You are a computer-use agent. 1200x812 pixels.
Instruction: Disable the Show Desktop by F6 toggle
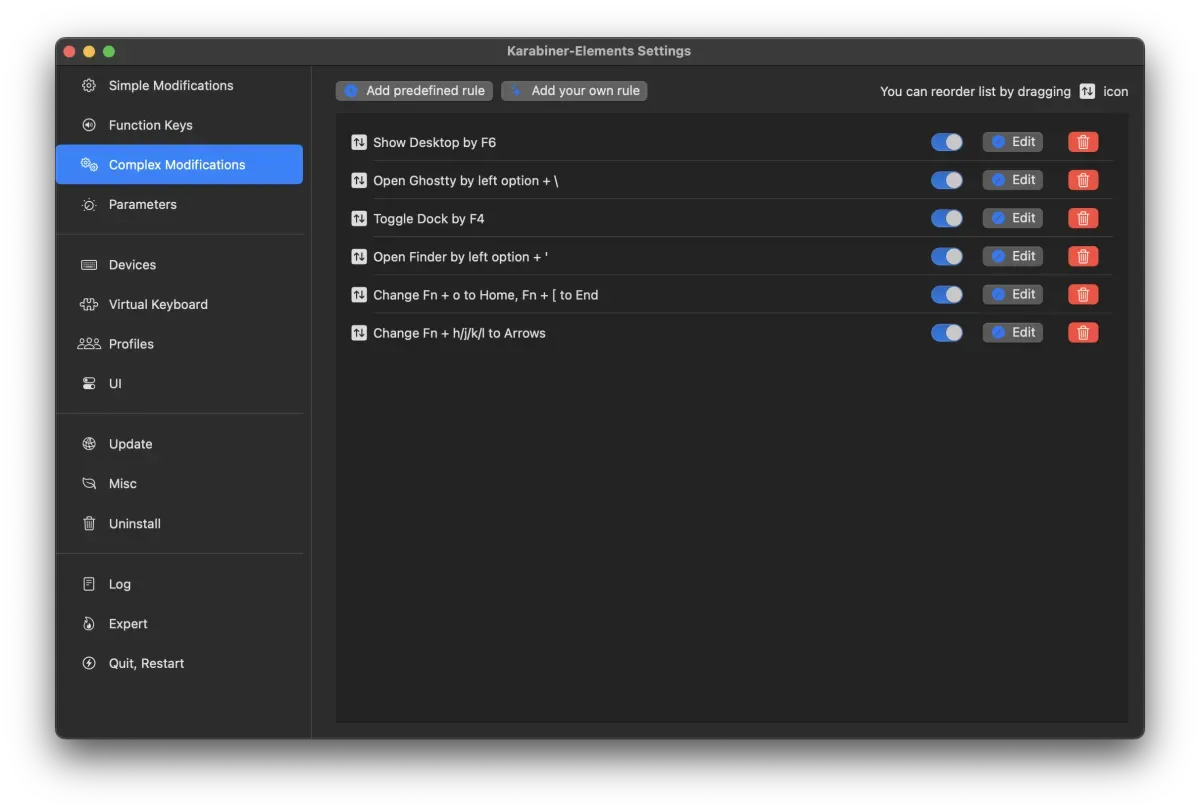click(x=946, y=142)
